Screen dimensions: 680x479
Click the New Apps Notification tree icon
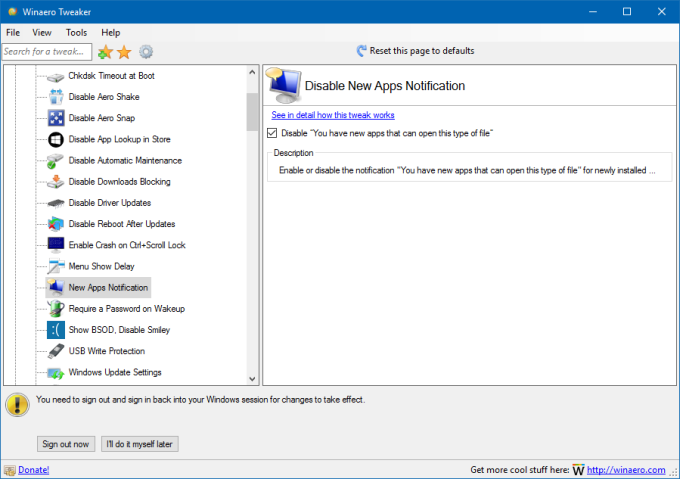[56, 287]
